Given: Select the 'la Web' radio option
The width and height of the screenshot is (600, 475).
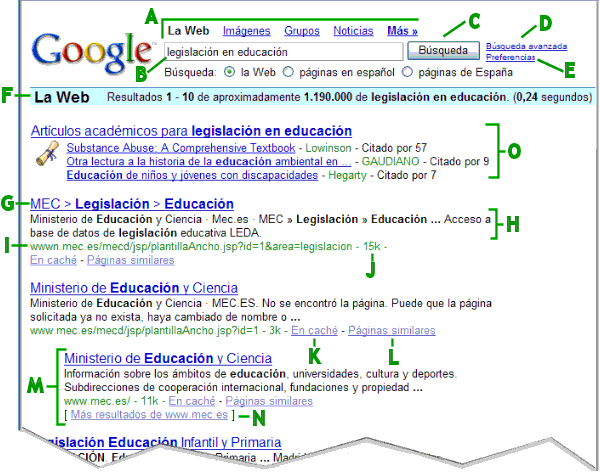Looking at the screenshot, I should (229, 72).
